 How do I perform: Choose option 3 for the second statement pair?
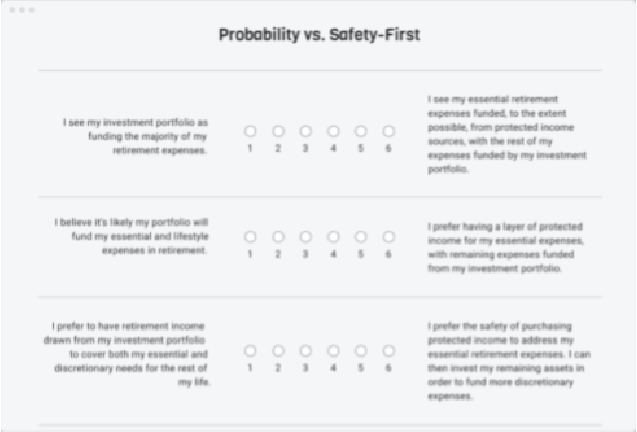tap(306, 237)
